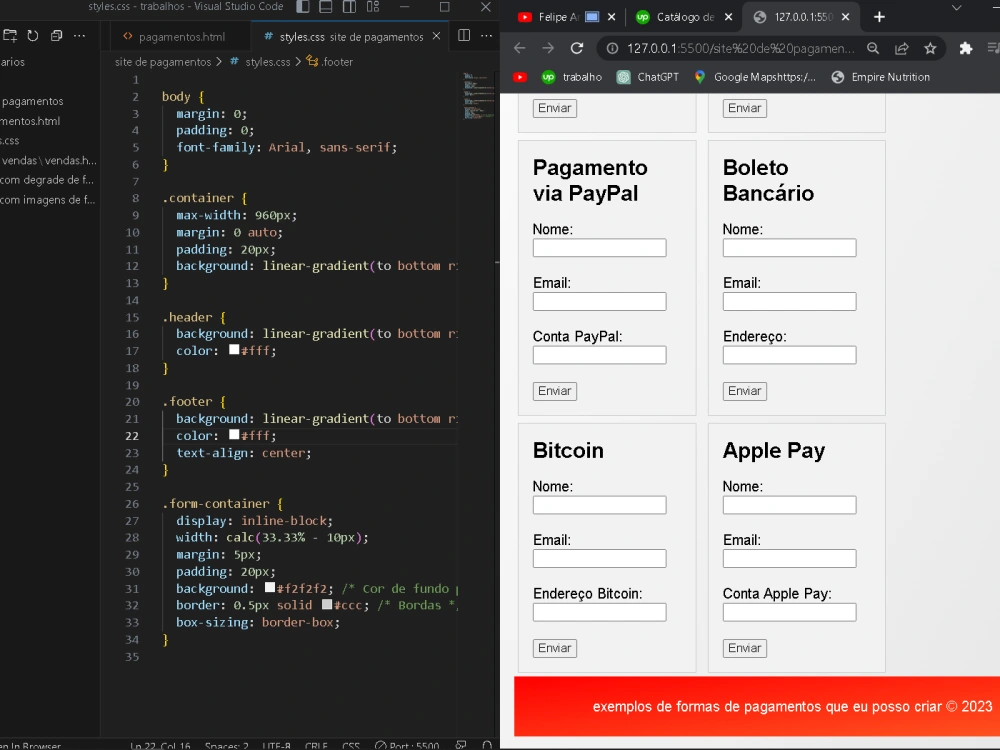Open the YouTube bookmark icon
Viewport: 1000px width, 750px height.
click(x=520, y=77)
